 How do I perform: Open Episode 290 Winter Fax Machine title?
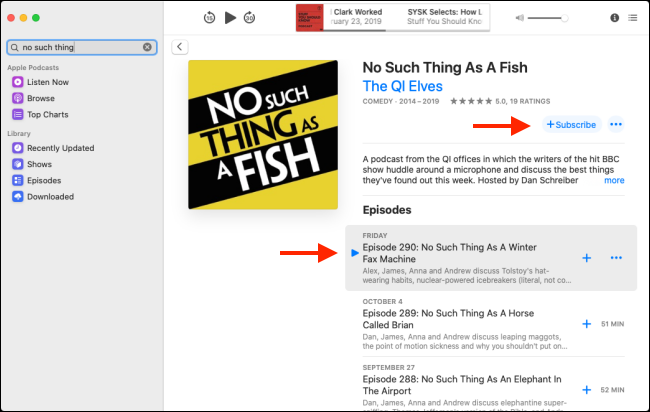coord(449,253)
